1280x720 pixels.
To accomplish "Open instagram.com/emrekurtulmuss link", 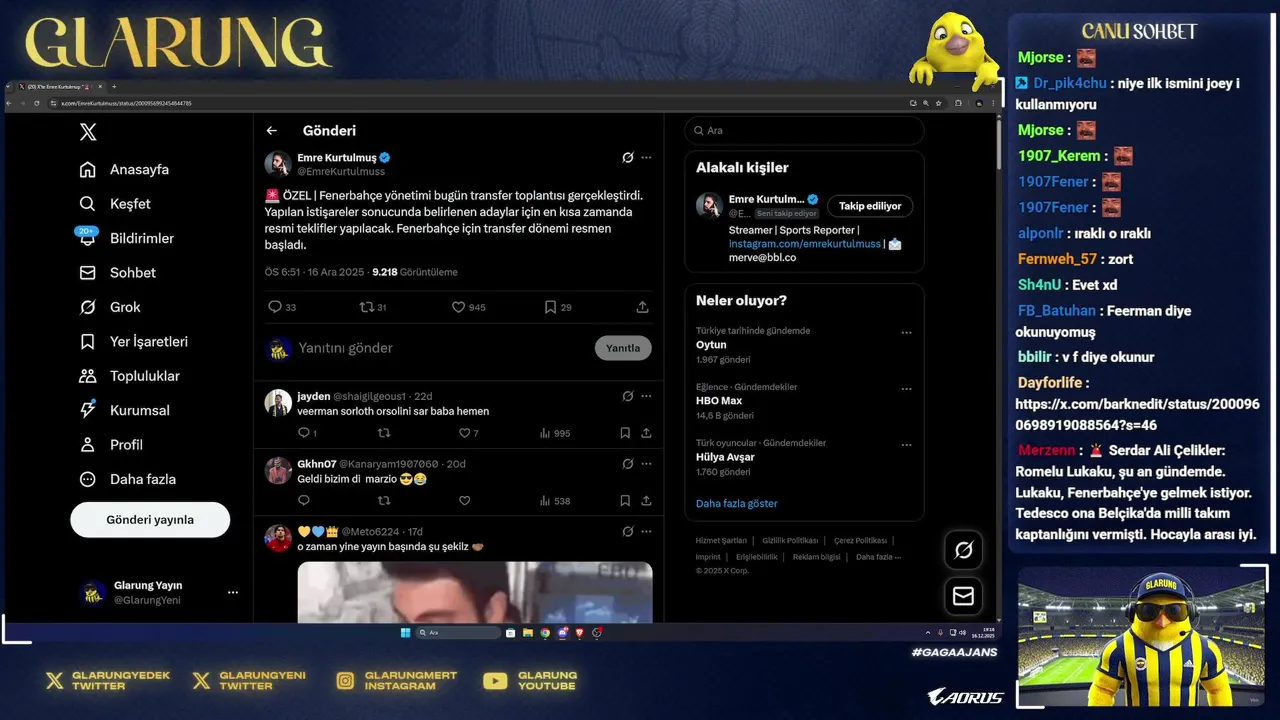I will (x=805, y=244).
